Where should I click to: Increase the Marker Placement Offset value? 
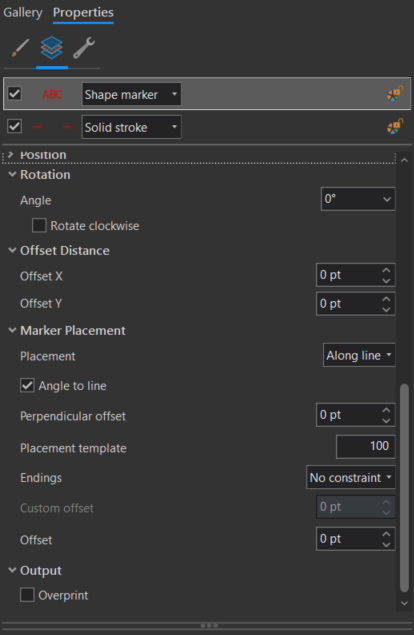click(386, 534)
